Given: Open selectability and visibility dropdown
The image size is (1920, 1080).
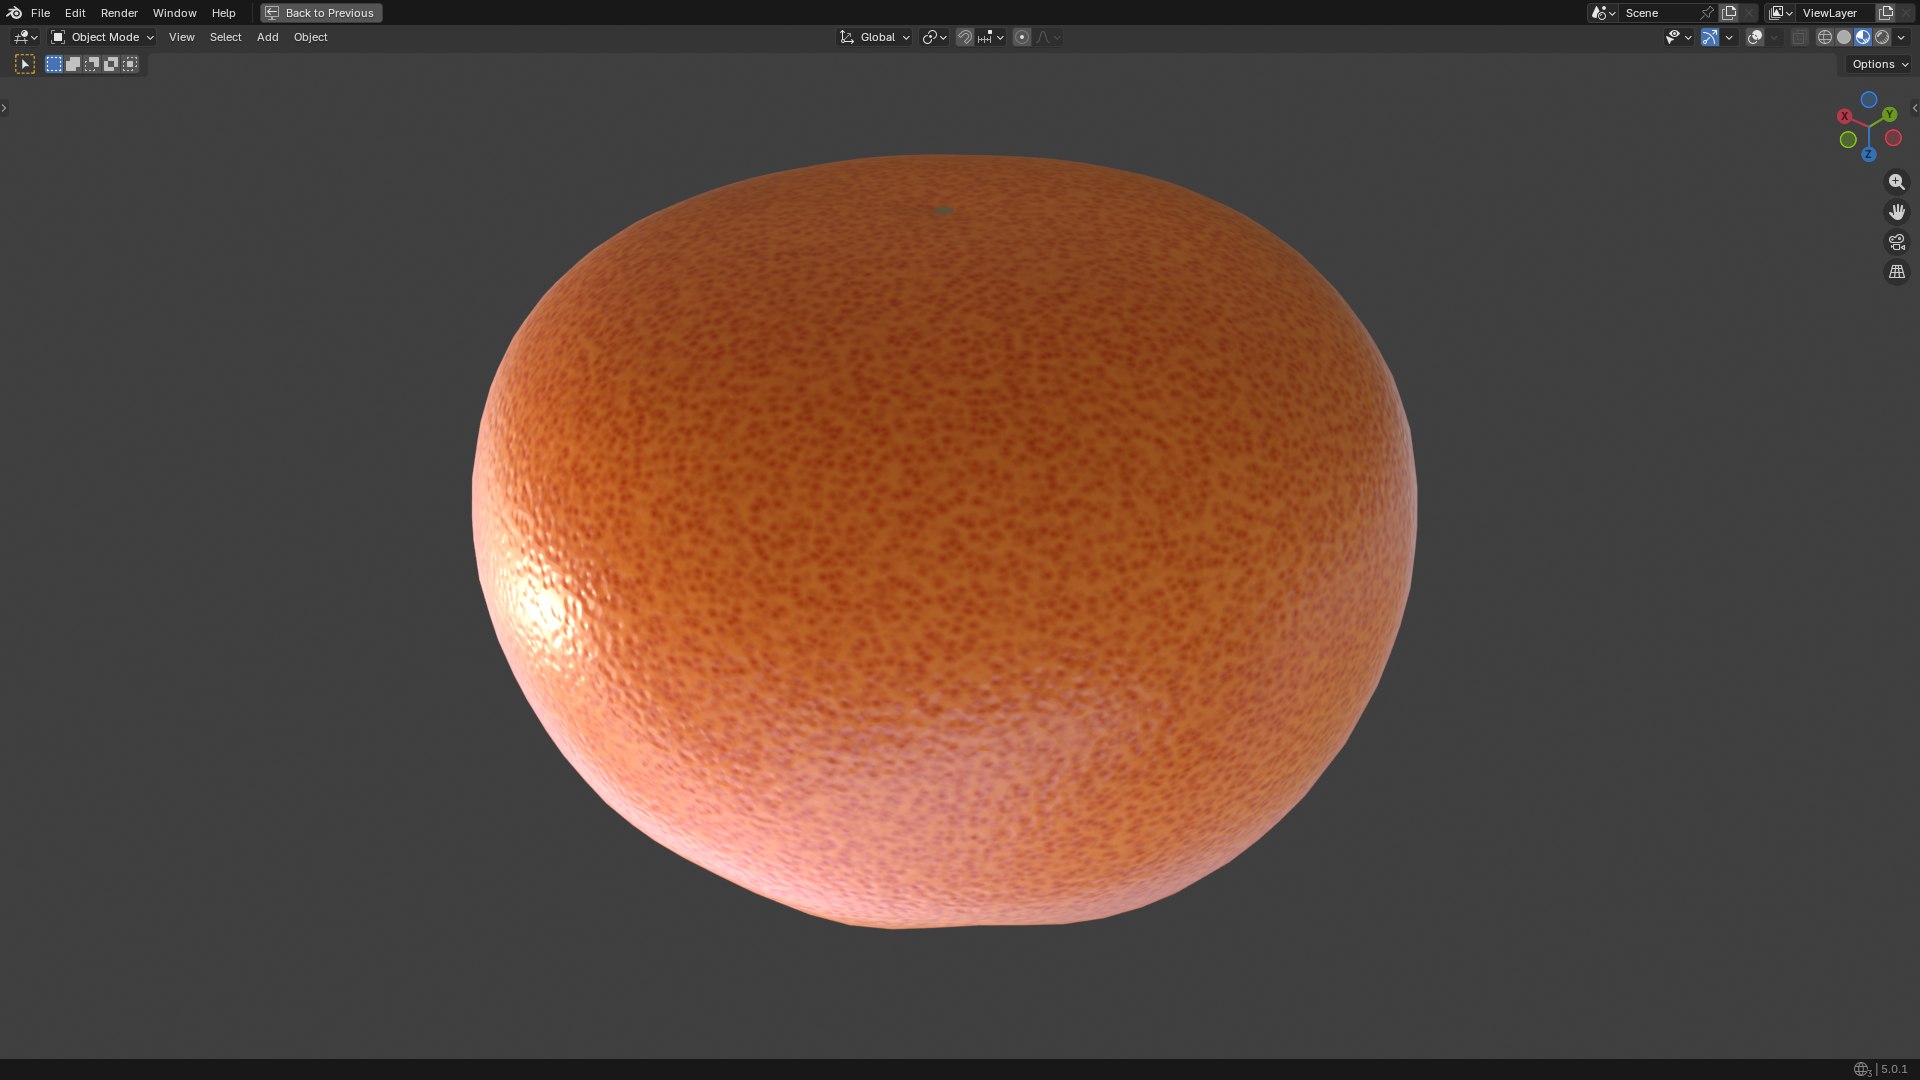Looking at the screenshot, I should [x=1678, y=37].
